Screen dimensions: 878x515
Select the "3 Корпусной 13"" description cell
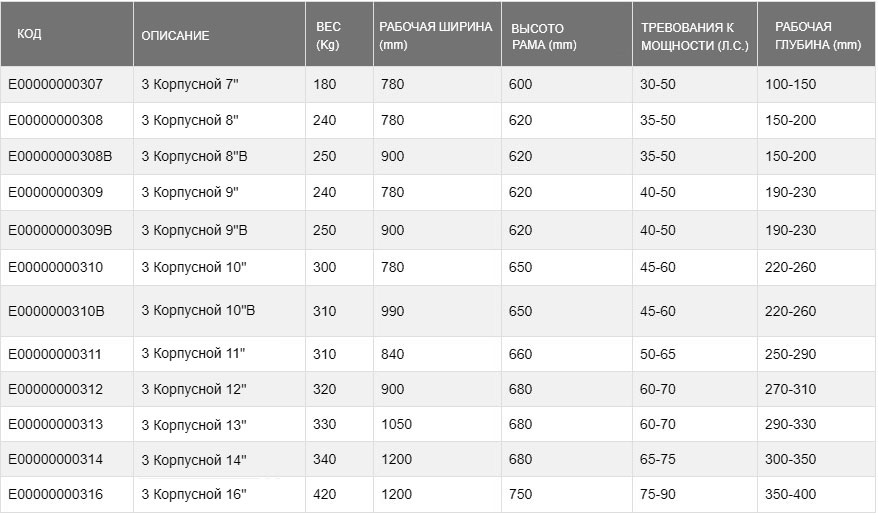(194, 425)
